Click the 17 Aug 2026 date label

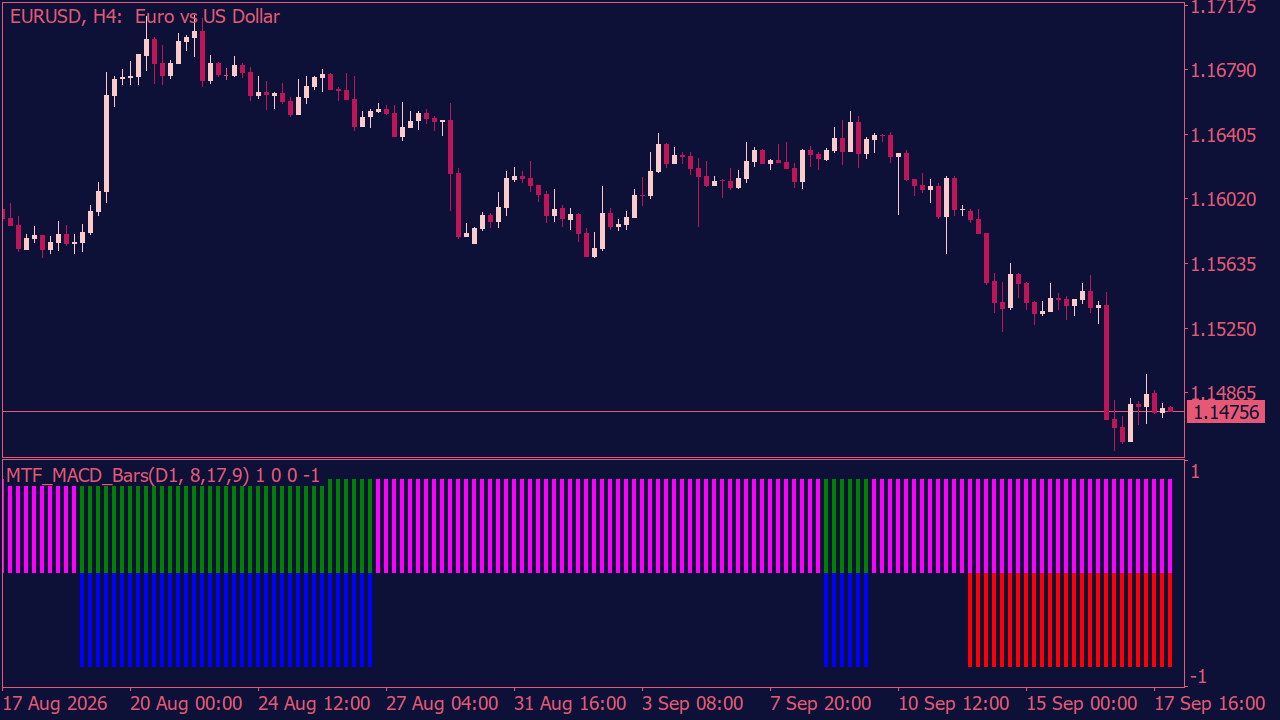click(56, 702)
